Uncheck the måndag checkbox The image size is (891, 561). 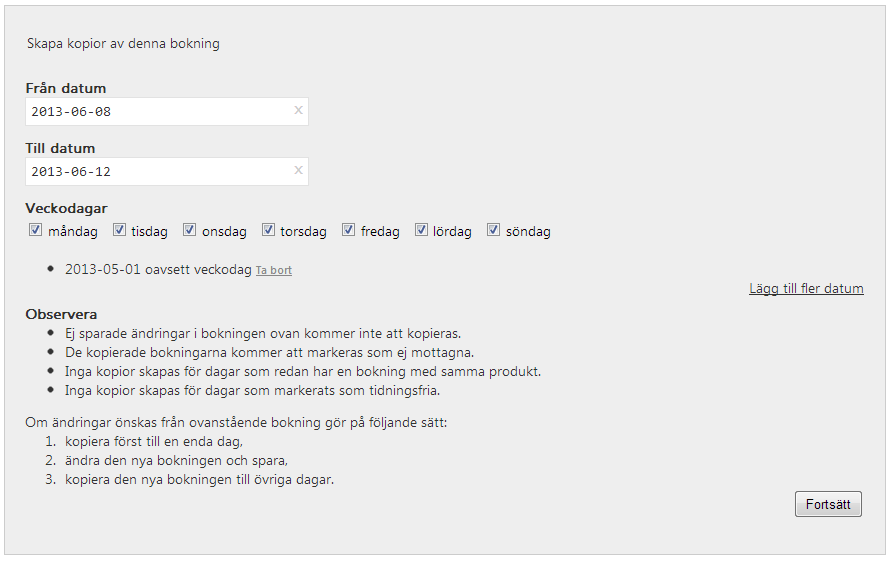click(x=35, y=230)
